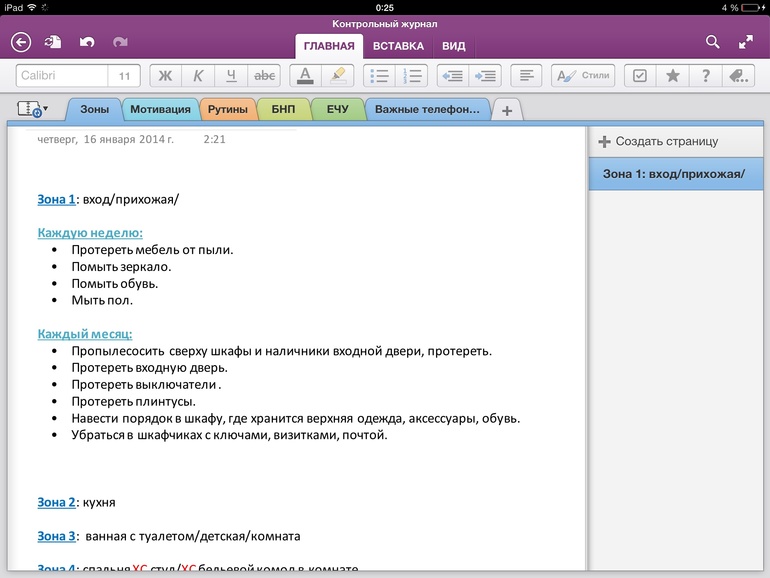Select the ЕЧУ section tab
The image size is (770, 578).
click(337, 110)
